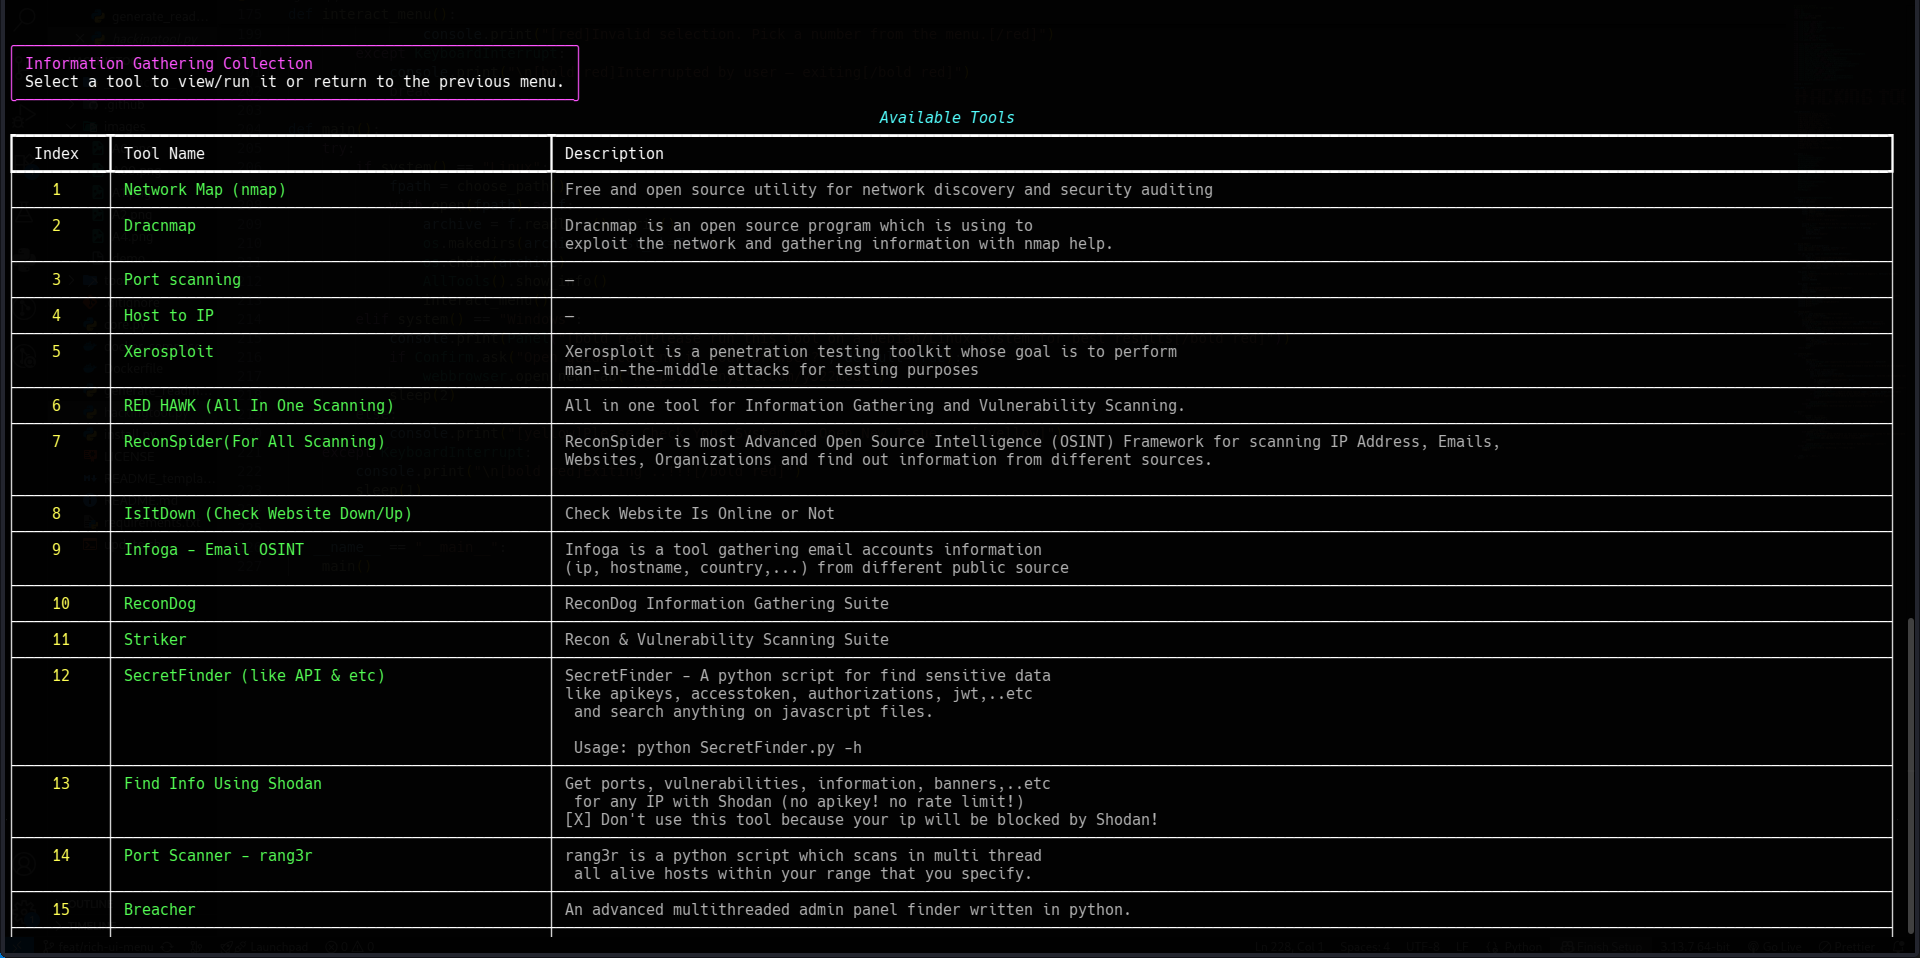This screenshot has width=1920, height=958.
Task: Select the "Network Map (nmap)" tool name
Action: click(x=205, y=190)
